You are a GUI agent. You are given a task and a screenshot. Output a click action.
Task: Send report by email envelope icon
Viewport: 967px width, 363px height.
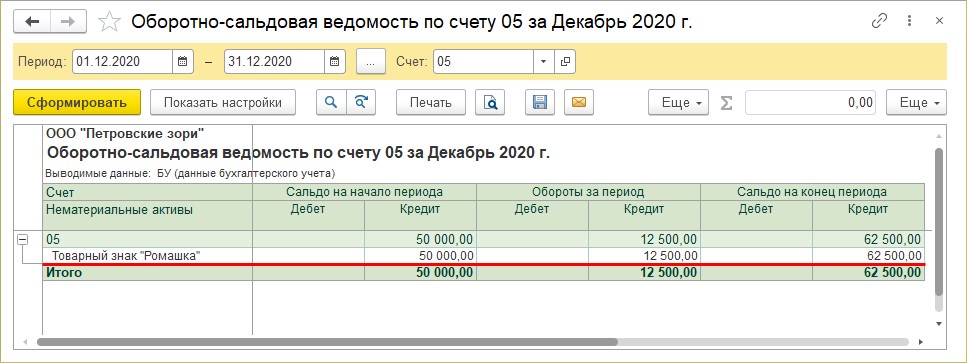pyautogui.click(x=578, y=102)
